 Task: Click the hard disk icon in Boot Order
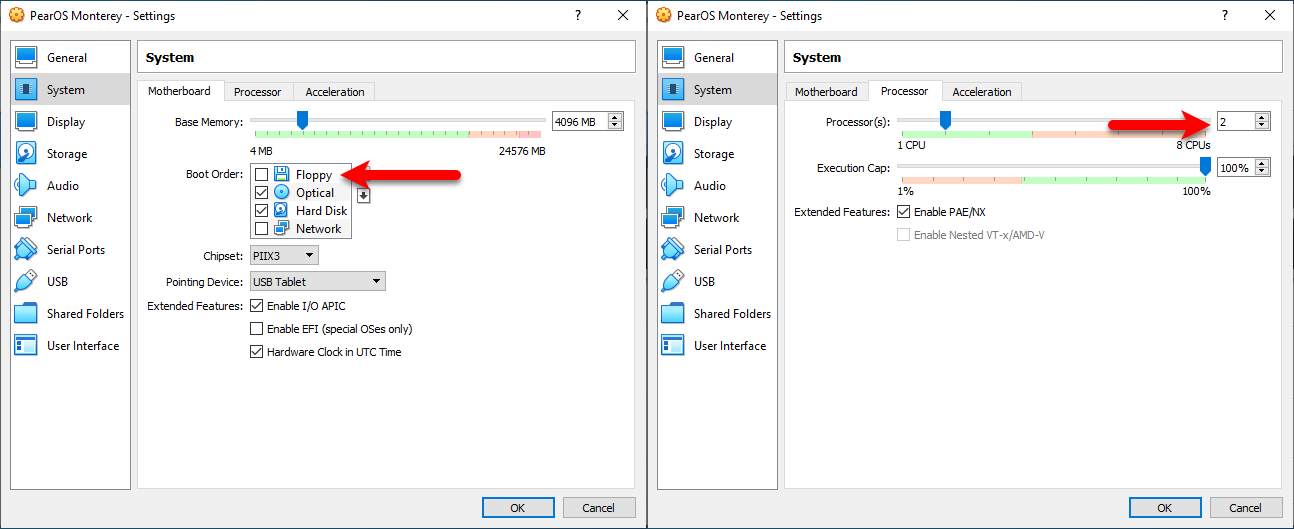coord(281,210)
